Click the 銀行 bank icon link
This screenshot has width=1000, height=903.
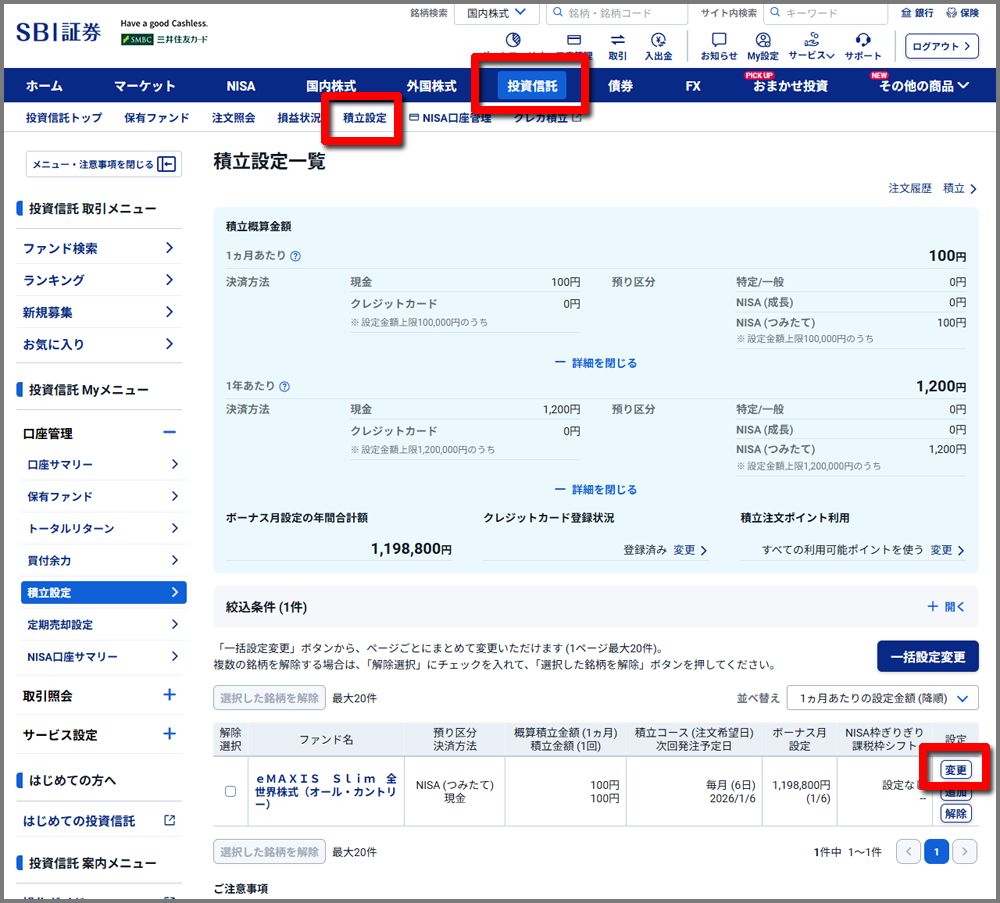point(917,13)
